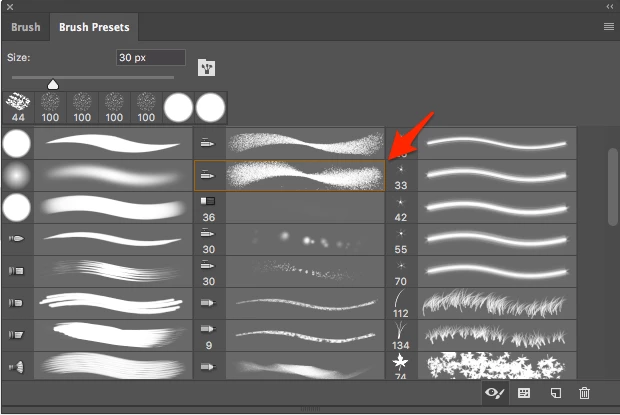The height and width of the screenshot is (415, 620).
Task: Select the star brush sized 42
Action: click(481, 208)
